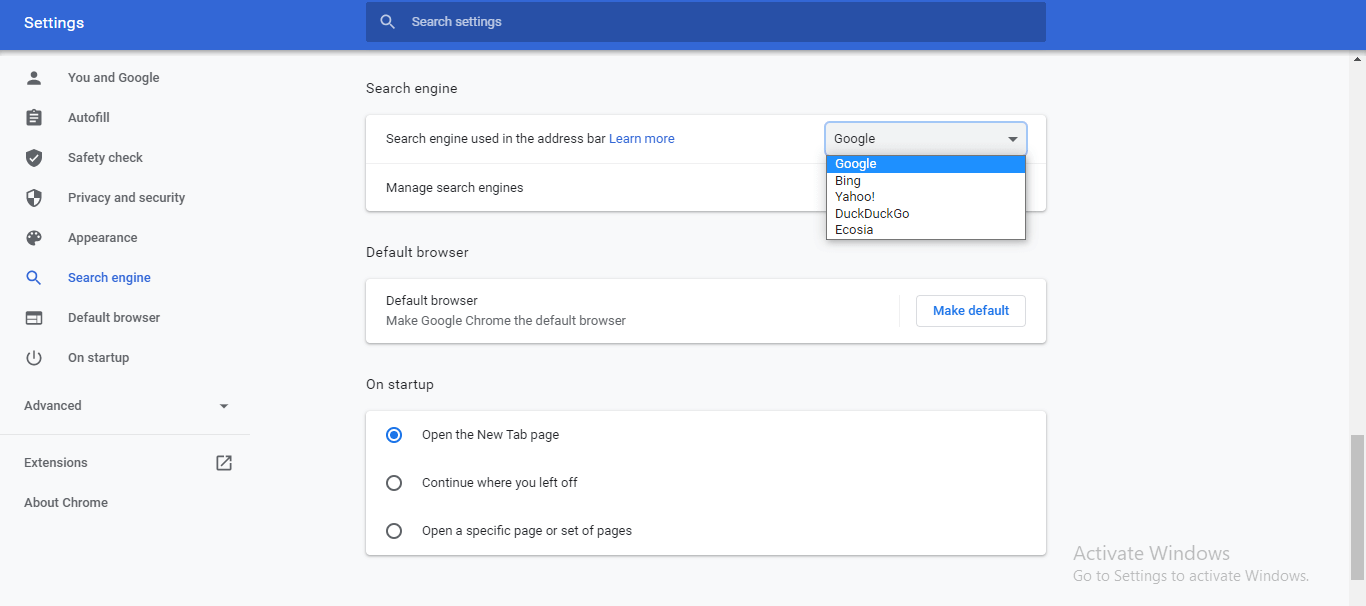Open the Learn more link
This screenshot has height=606, width=1366.
coord(642,139)
